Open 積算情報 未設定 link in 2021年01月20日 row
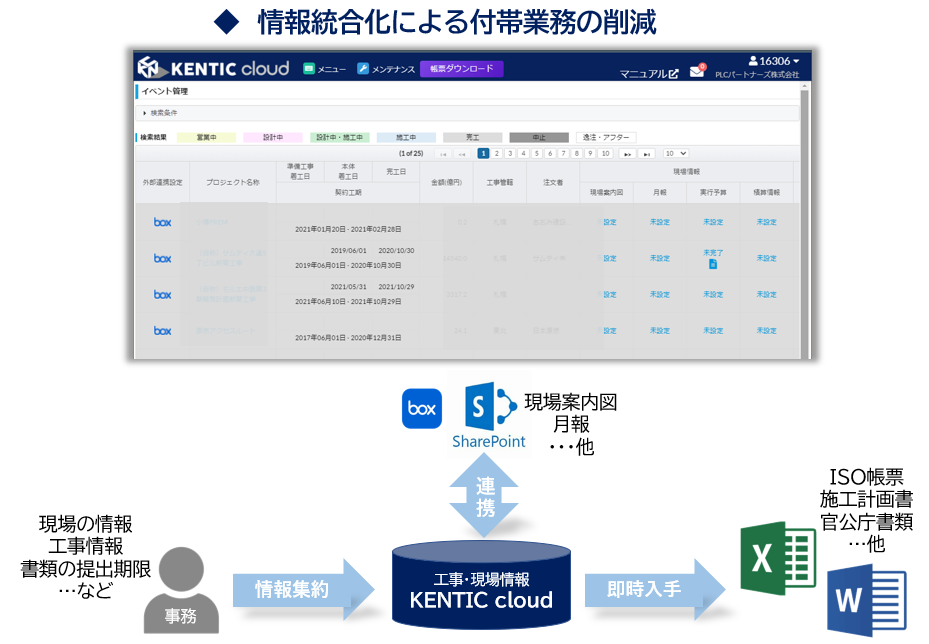929x644 pixels. 766,222
